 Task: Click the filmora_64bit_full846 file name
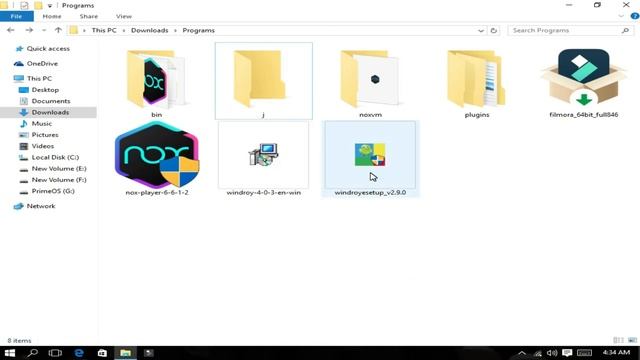[583, 115]
